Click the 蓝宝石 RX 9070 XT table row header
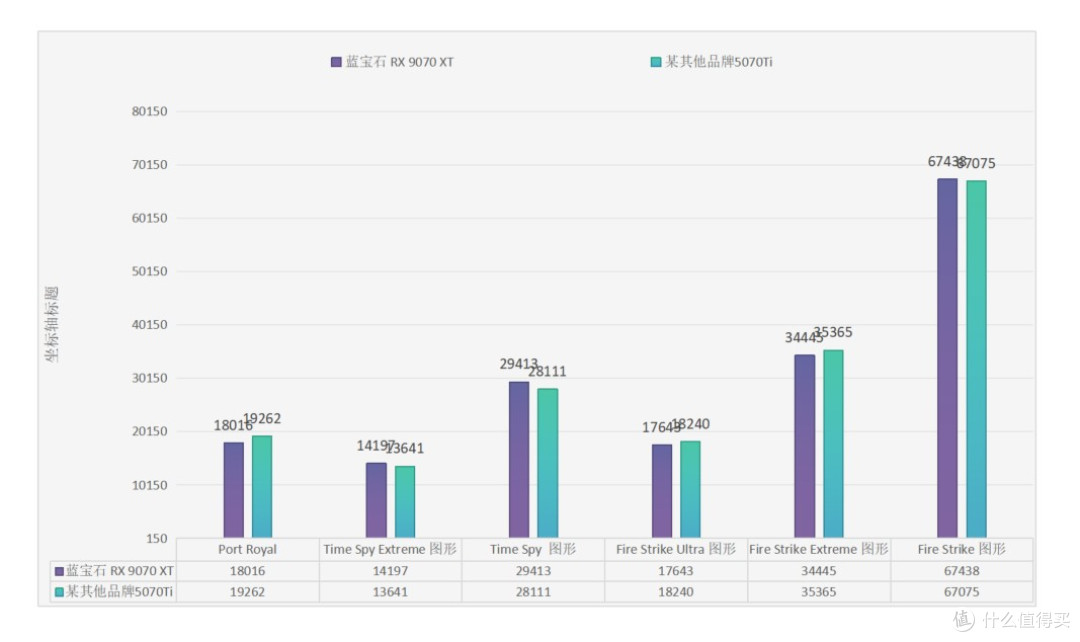 click(x=114, y=571)
